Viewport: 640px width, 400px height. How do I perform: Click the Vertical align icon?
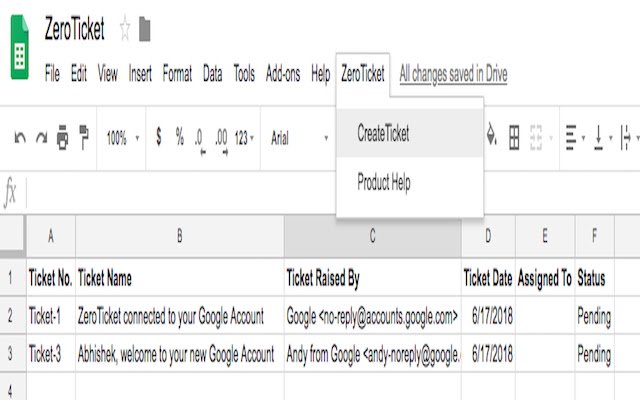(598, 138)
